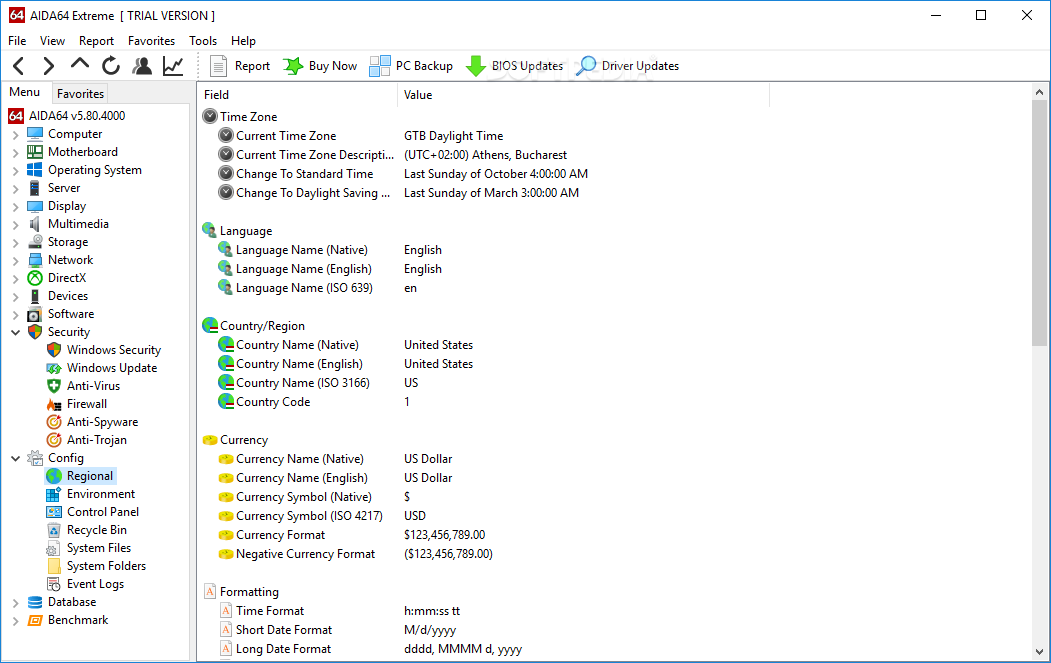Open the File menu
Viewport: 1051px width, 663px height.
coord(17,41)
